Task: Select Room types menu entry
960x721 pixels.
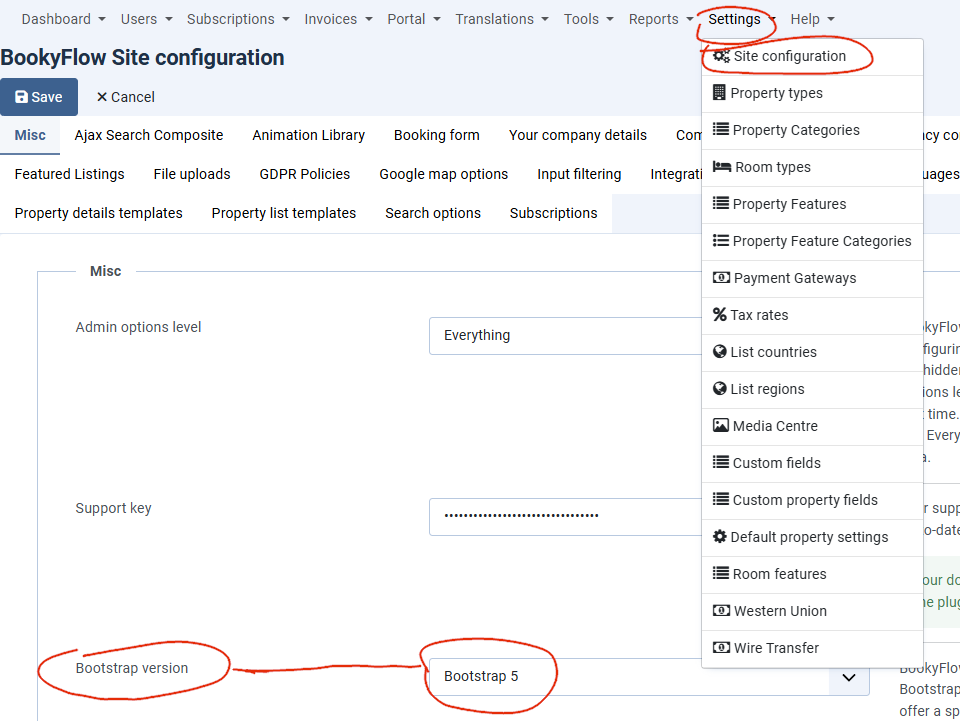Action: tap(812, 167)
